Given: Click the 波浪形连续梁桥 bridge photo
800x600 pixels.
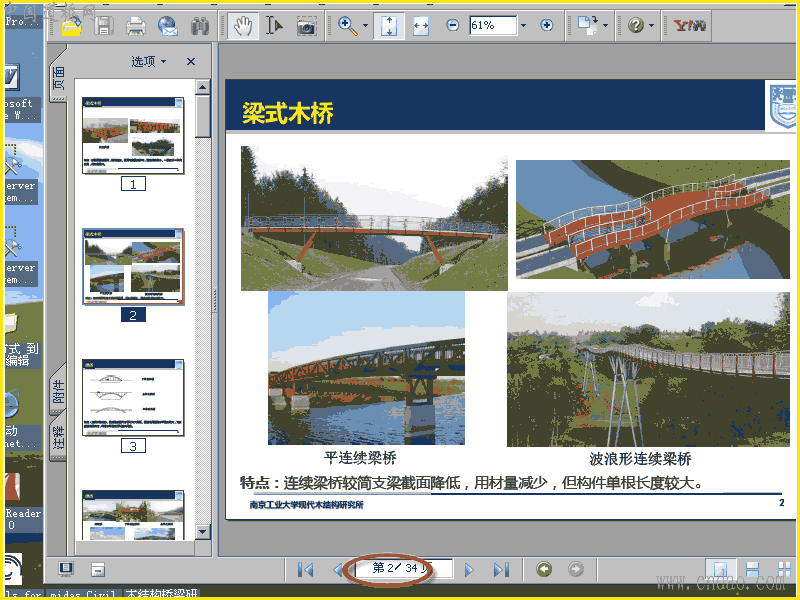Looking at the screenshot, I should coord(648,369).
